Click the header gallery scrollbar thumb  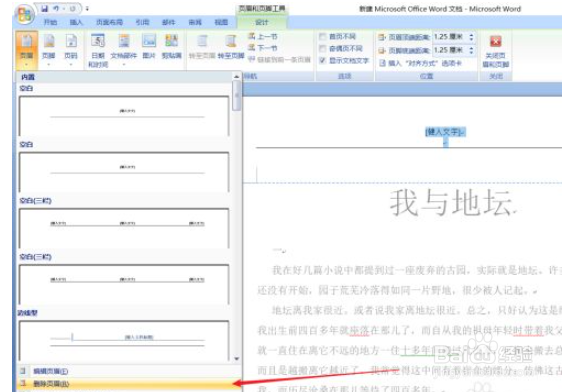[x=236, y=95]
